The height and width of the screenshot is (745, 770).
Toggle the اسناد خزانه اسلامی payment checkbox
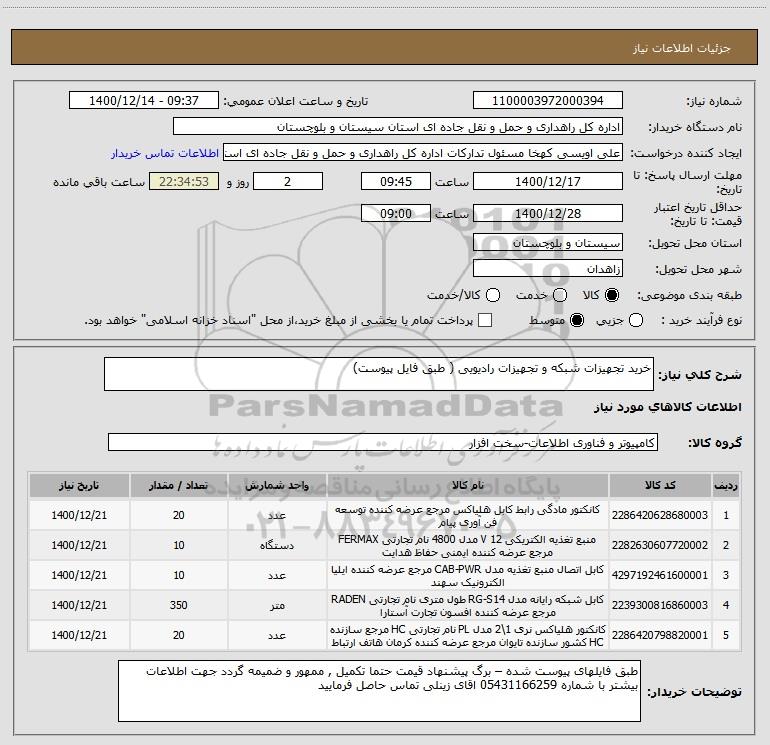pos(485,320)
